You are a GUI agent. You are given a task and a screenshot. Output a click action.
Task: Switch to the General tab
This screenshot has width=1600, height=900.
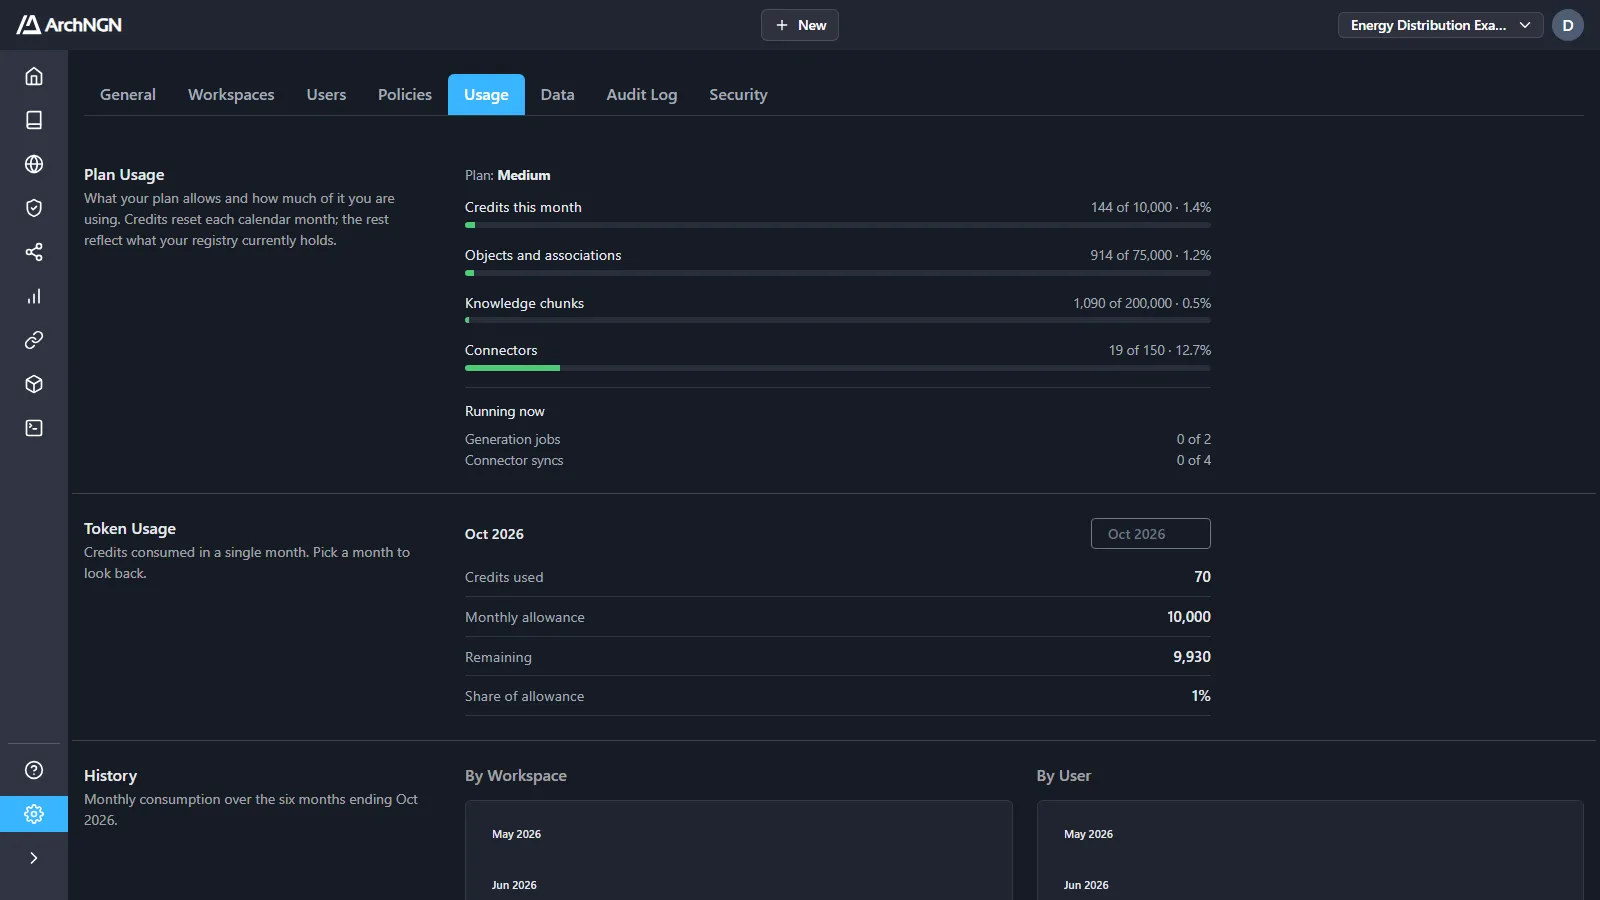tap(128, 95)
